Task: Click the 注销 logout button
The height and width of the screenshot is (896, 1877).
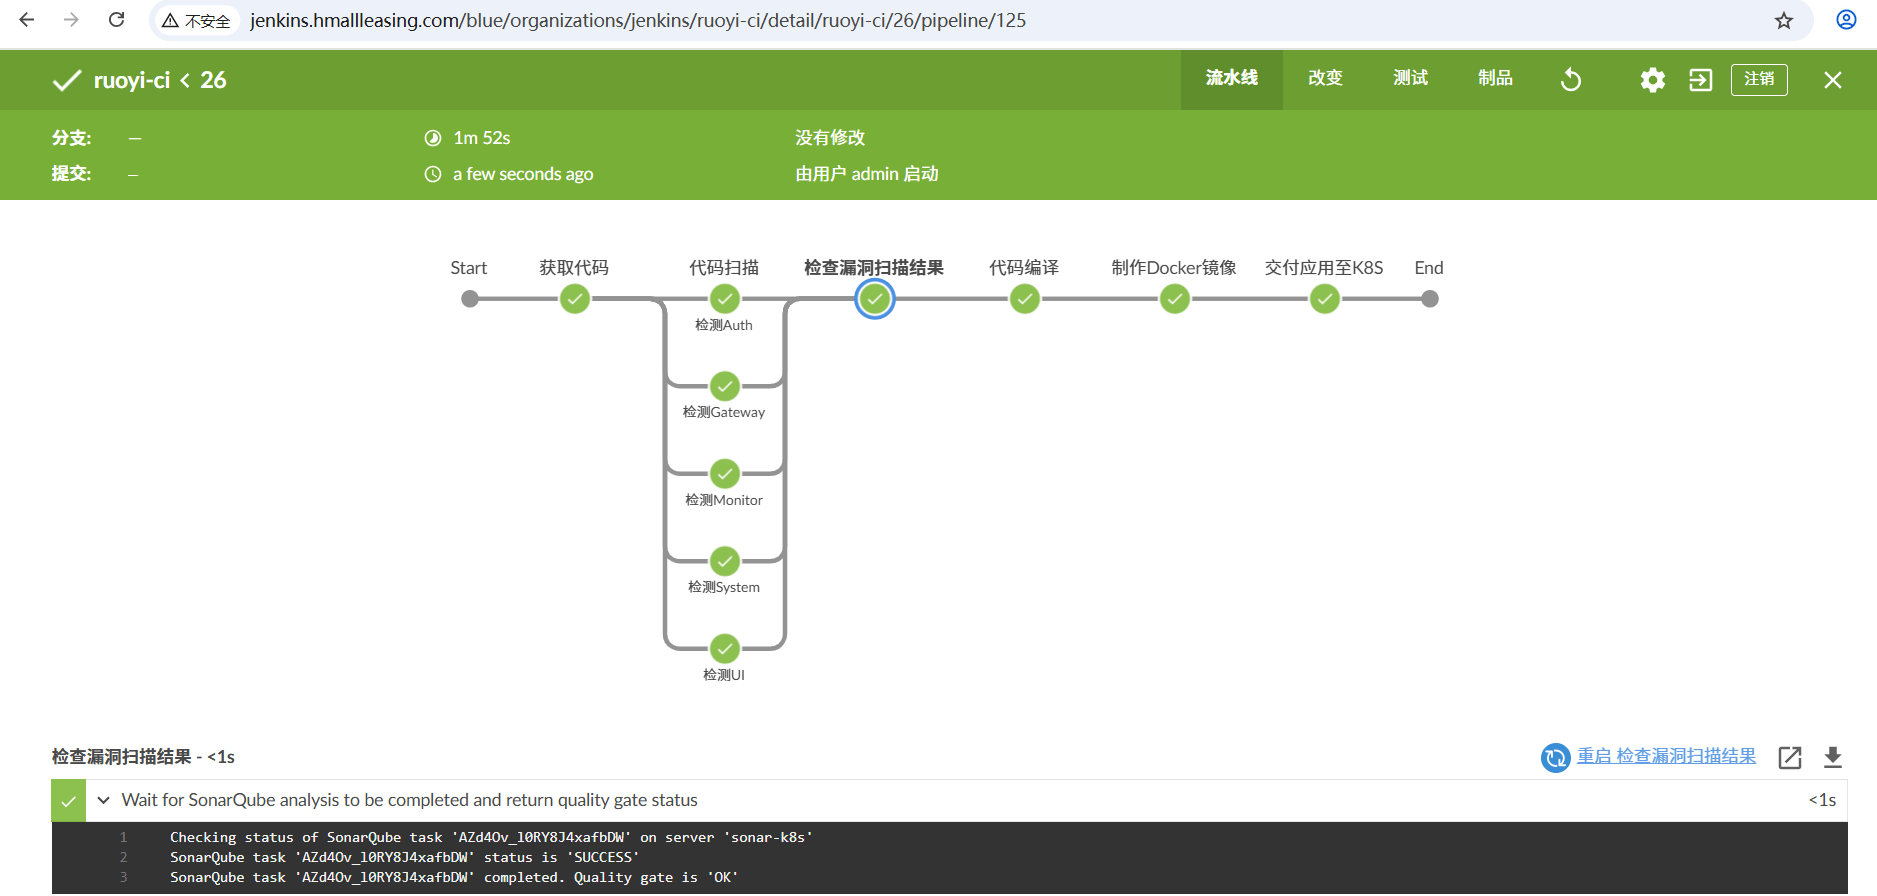Action: pos(1758,79)
